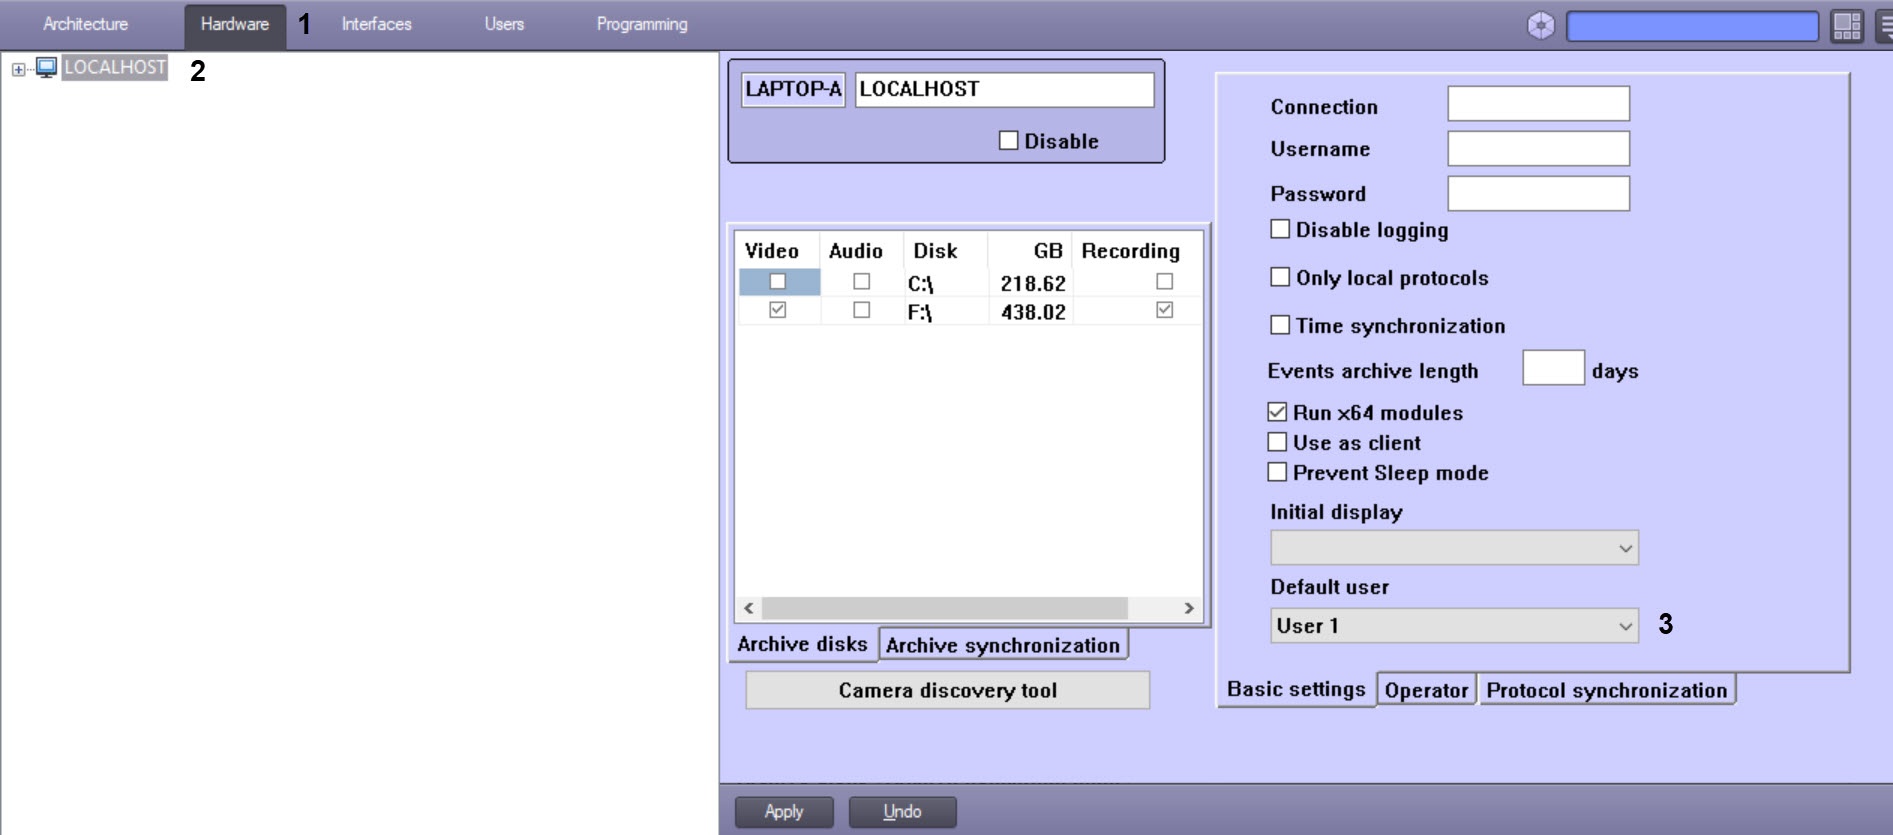This screenshot has width=1893, height=835.
Task: Switch to the Interfaces tab
Action: click(376, 24)
